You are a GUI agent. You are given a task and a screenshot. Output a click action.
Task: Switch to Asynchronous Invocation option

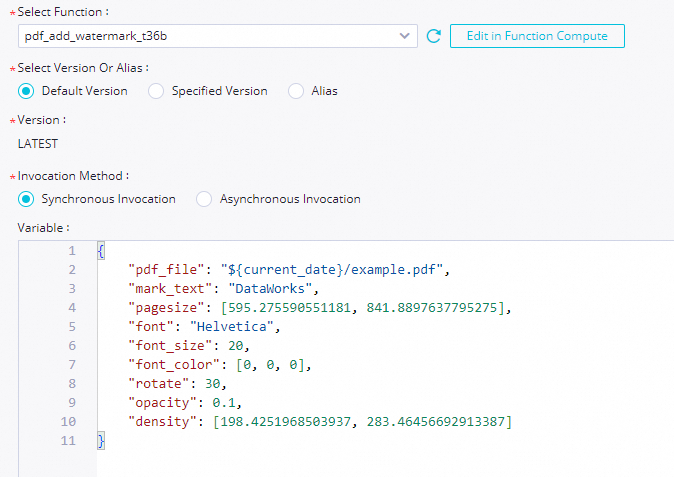204,199
